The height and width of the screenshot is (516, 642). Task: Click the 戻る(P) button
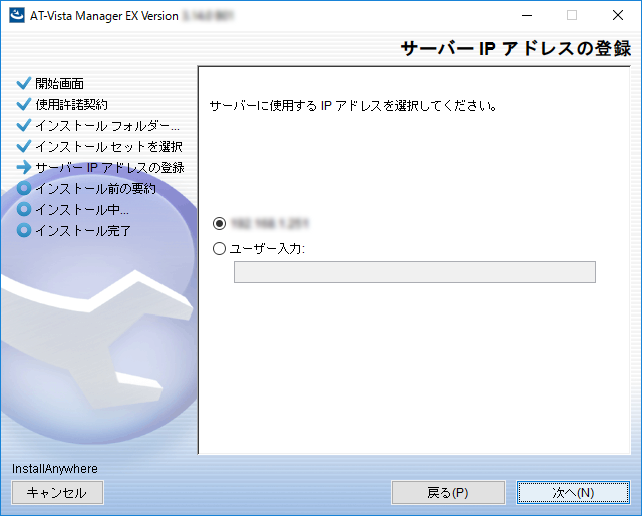tap(448, 492)
